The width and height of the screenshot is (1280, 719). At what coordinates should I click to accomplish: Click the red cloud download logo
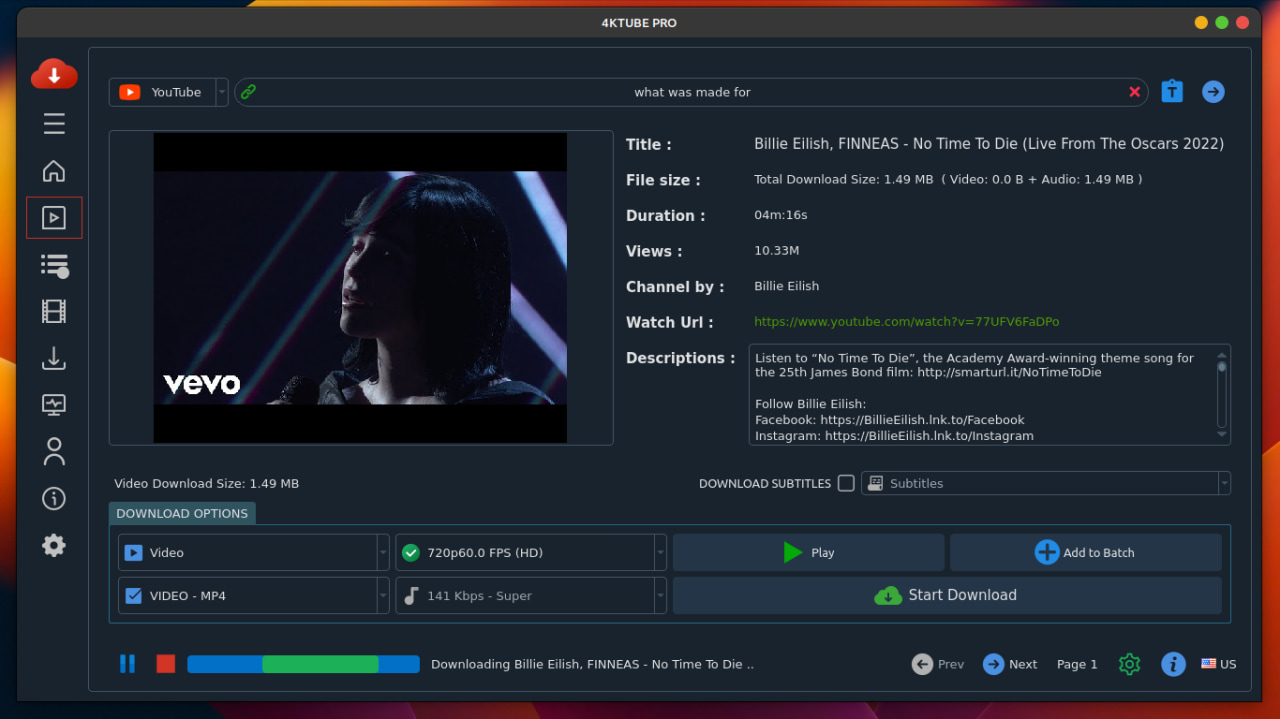(x=54, y=73)
